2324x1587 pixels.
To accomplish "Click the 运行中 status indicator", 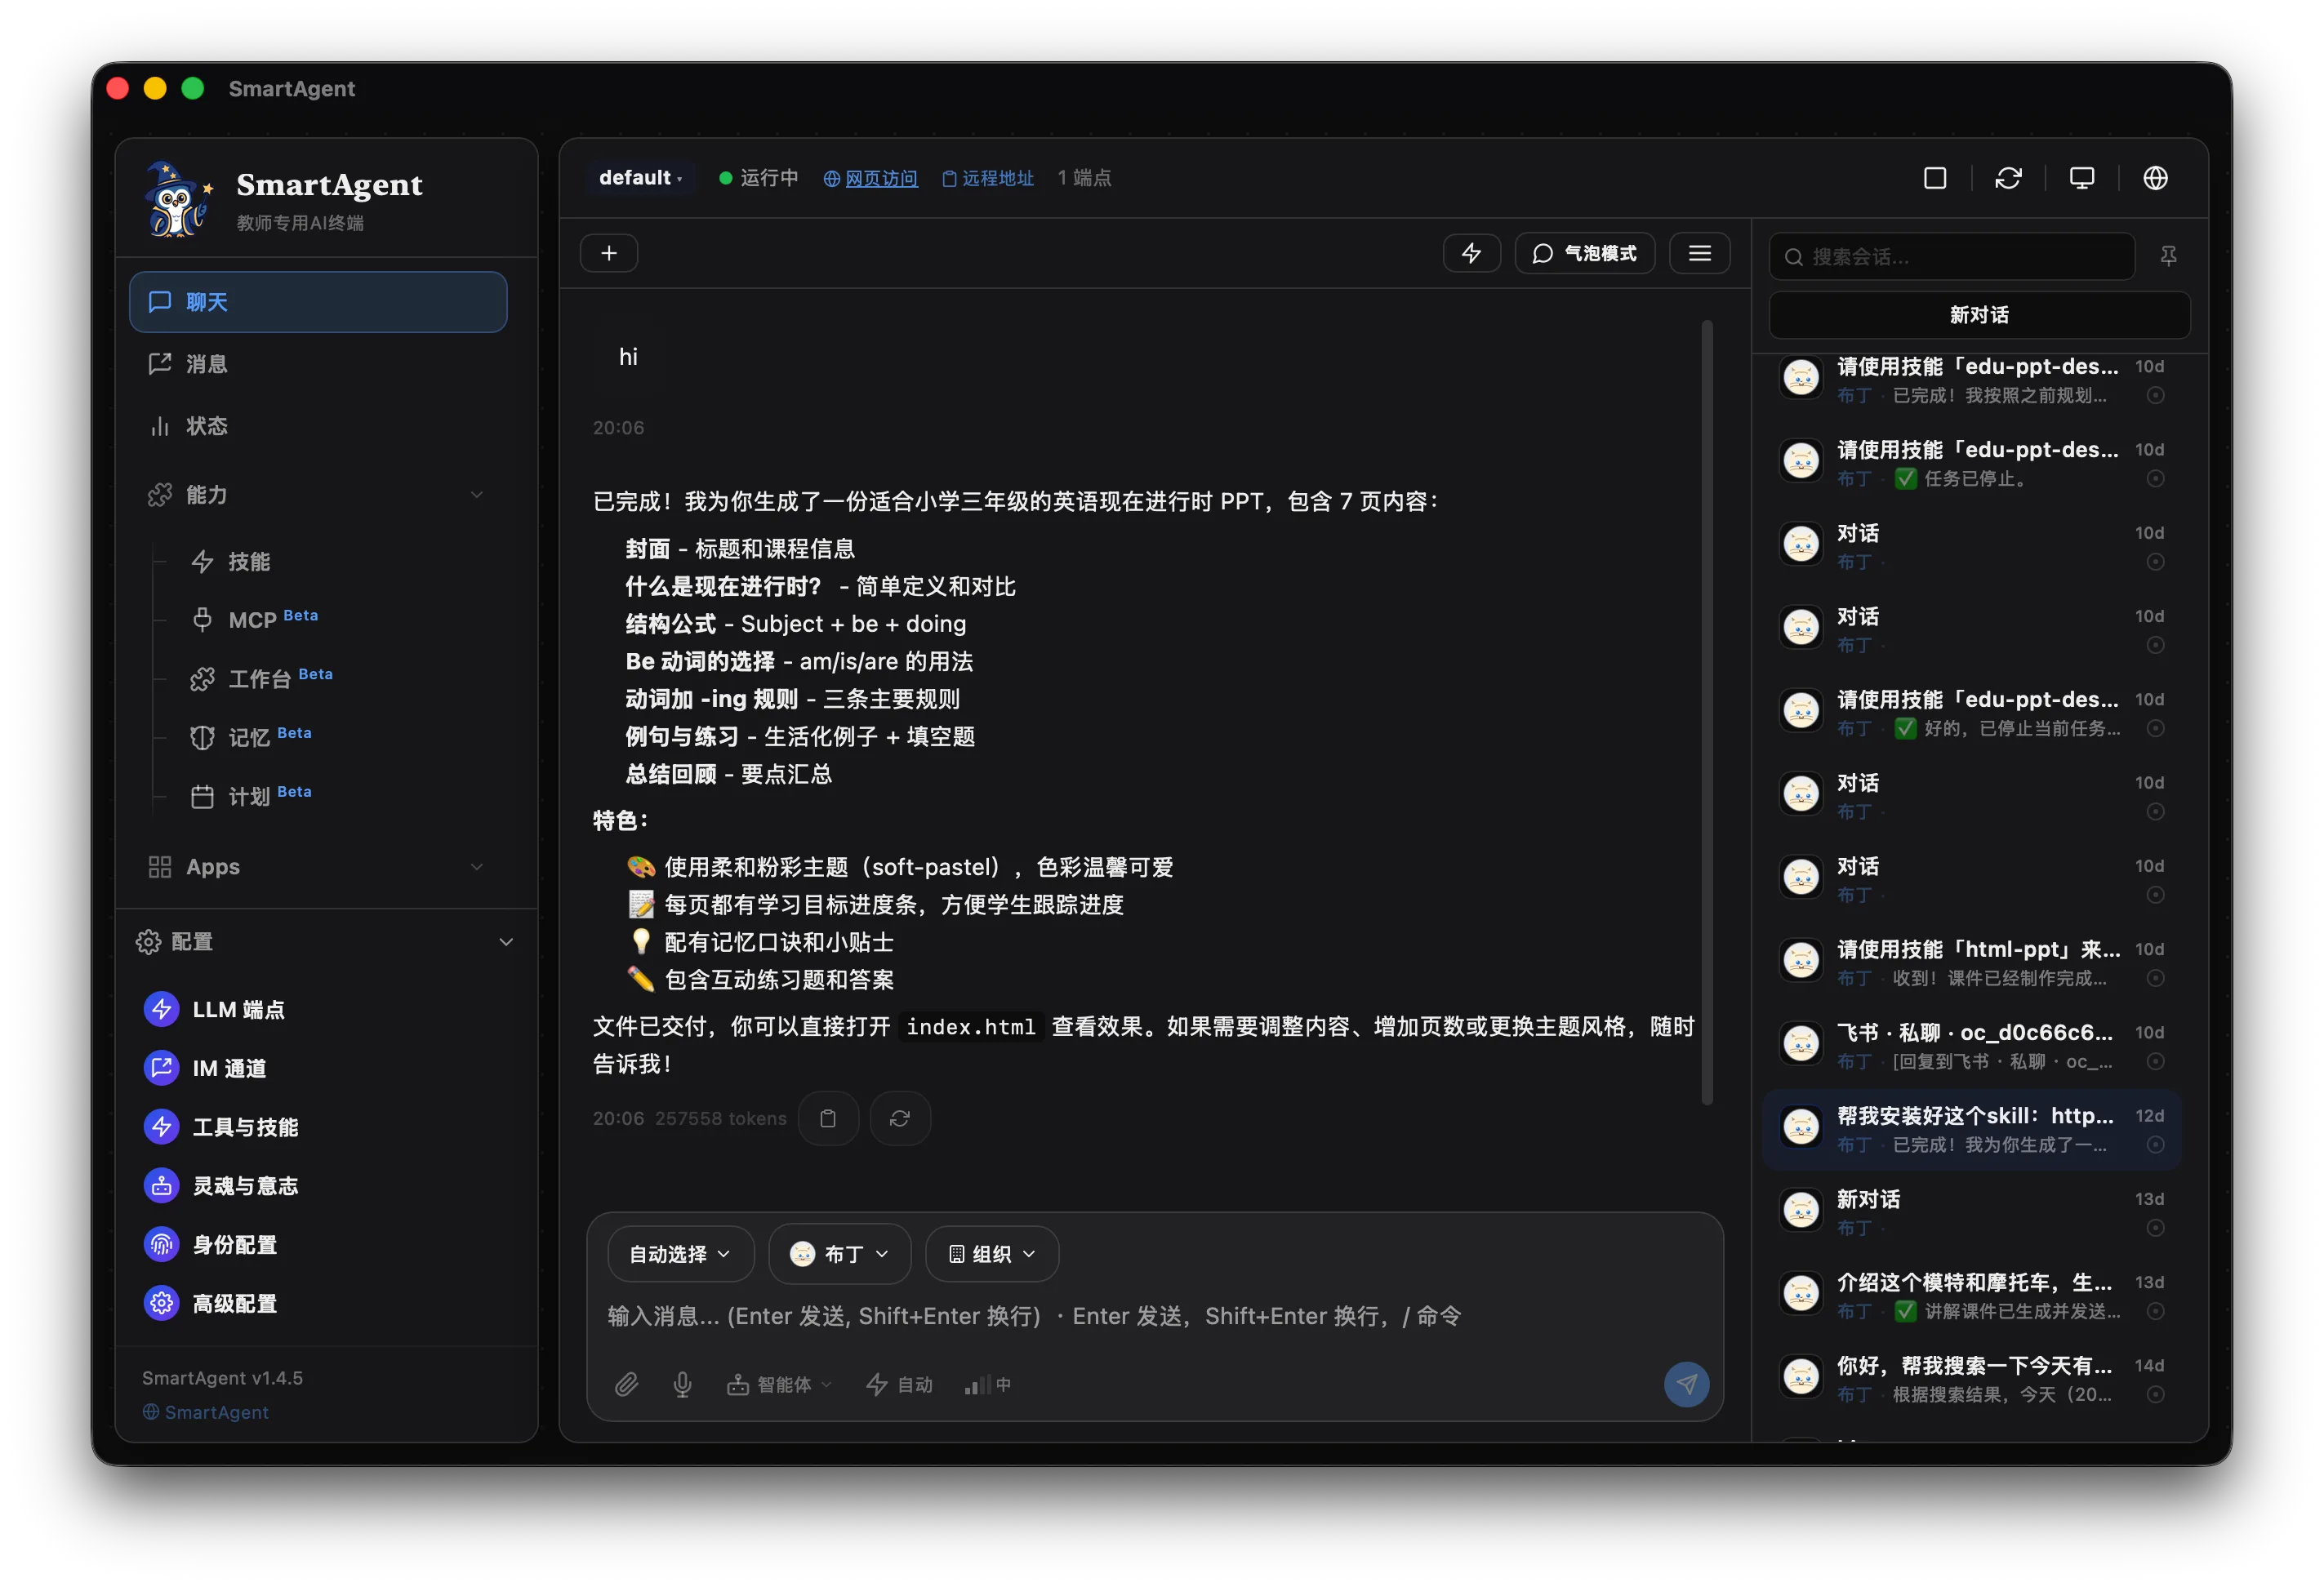I will tap(759, 178).
